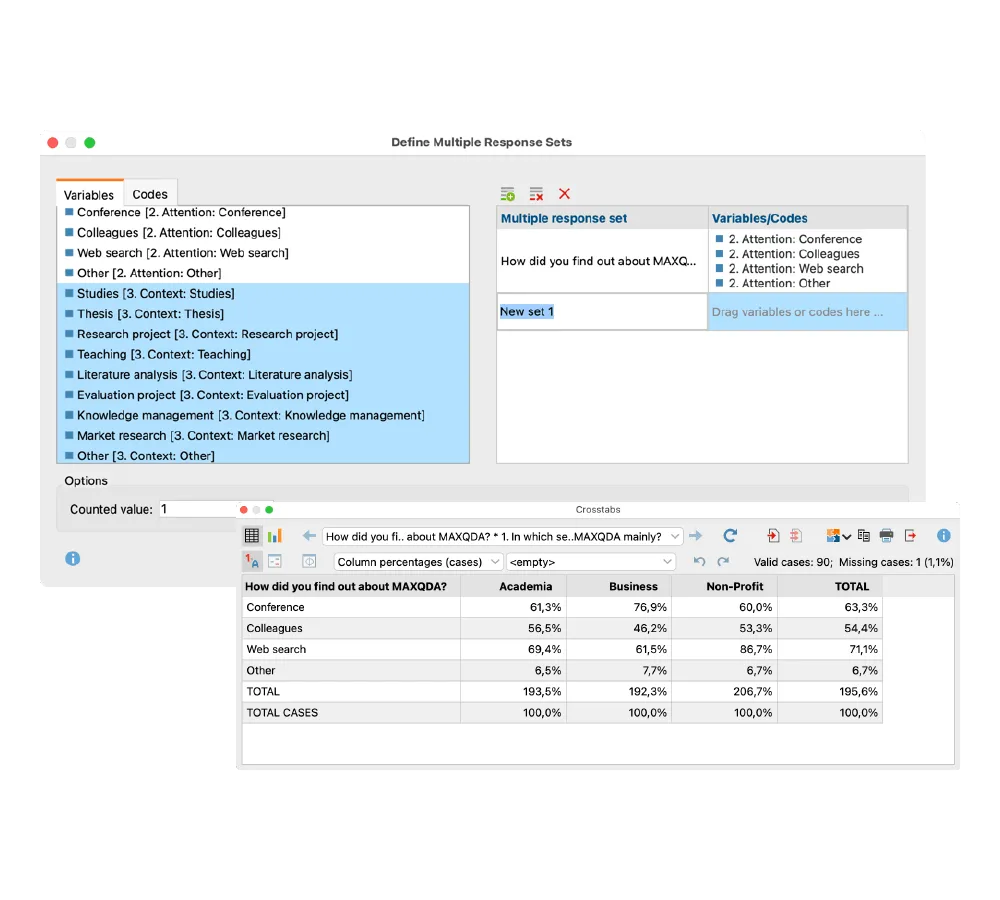This screenshot has height=900, width=1000.
Task: Switch to the Variables tab
Action: tap(89, 195)
